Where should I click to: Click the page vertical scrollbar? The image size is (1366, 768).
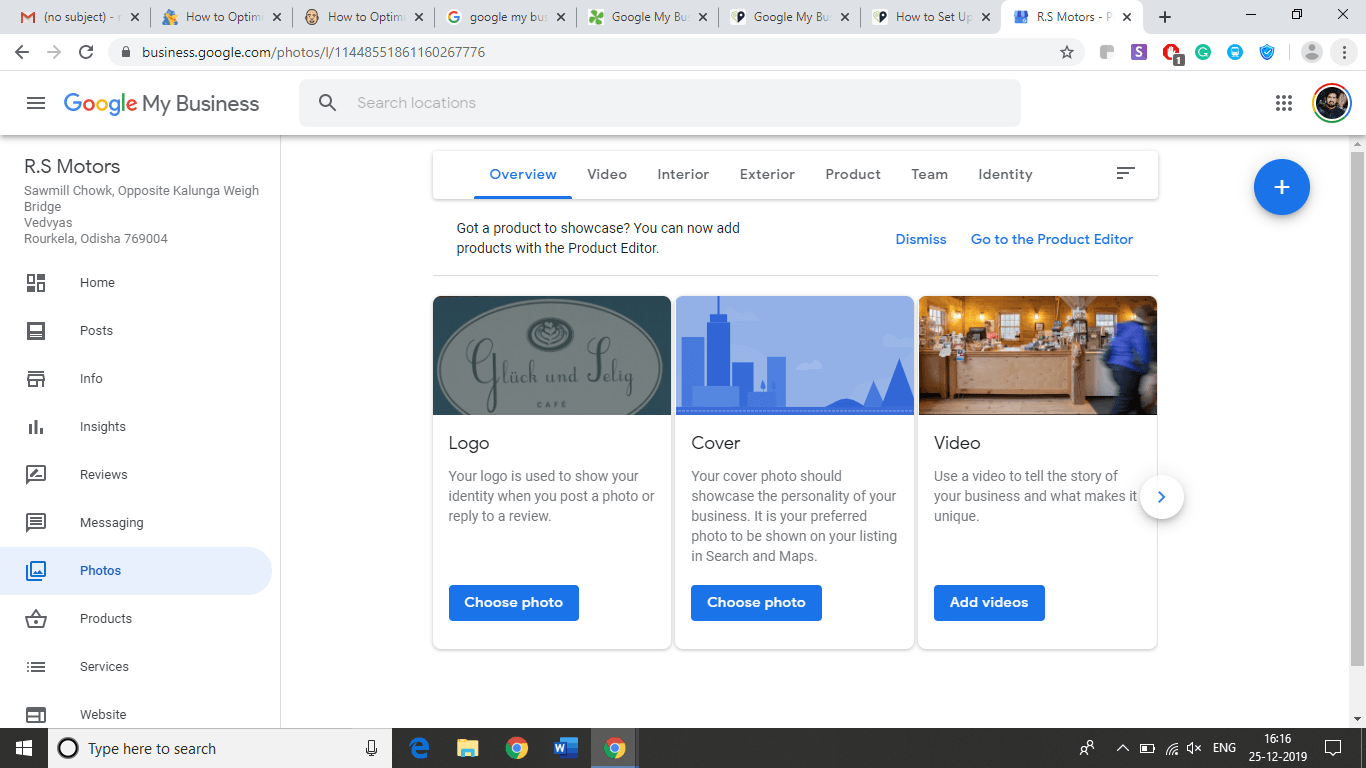pos(1357,408)
